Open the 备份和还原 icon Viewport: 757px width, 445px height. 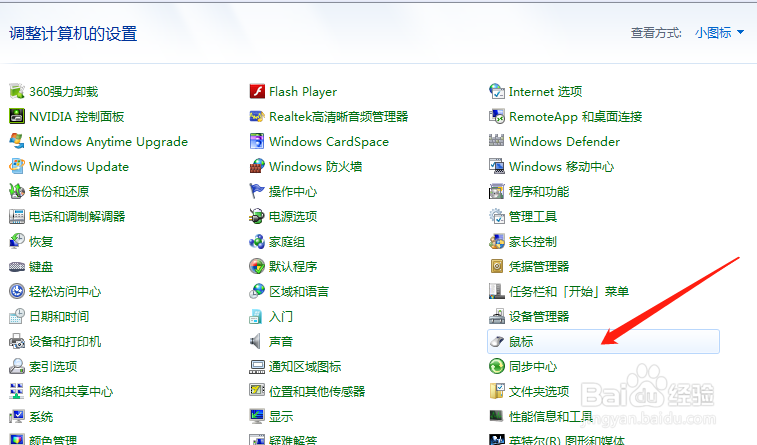(17, 192)
